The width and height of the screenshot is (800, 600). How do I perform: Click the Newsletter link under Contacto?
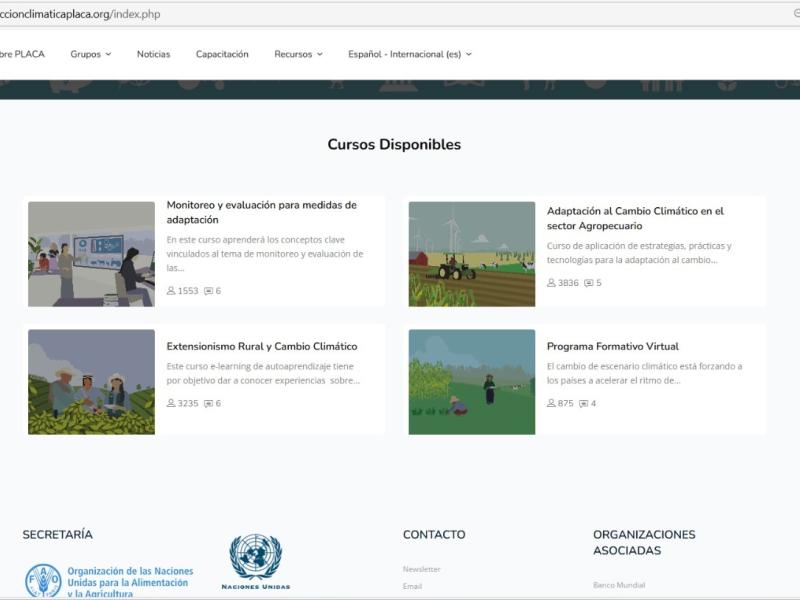pos(421,569)
